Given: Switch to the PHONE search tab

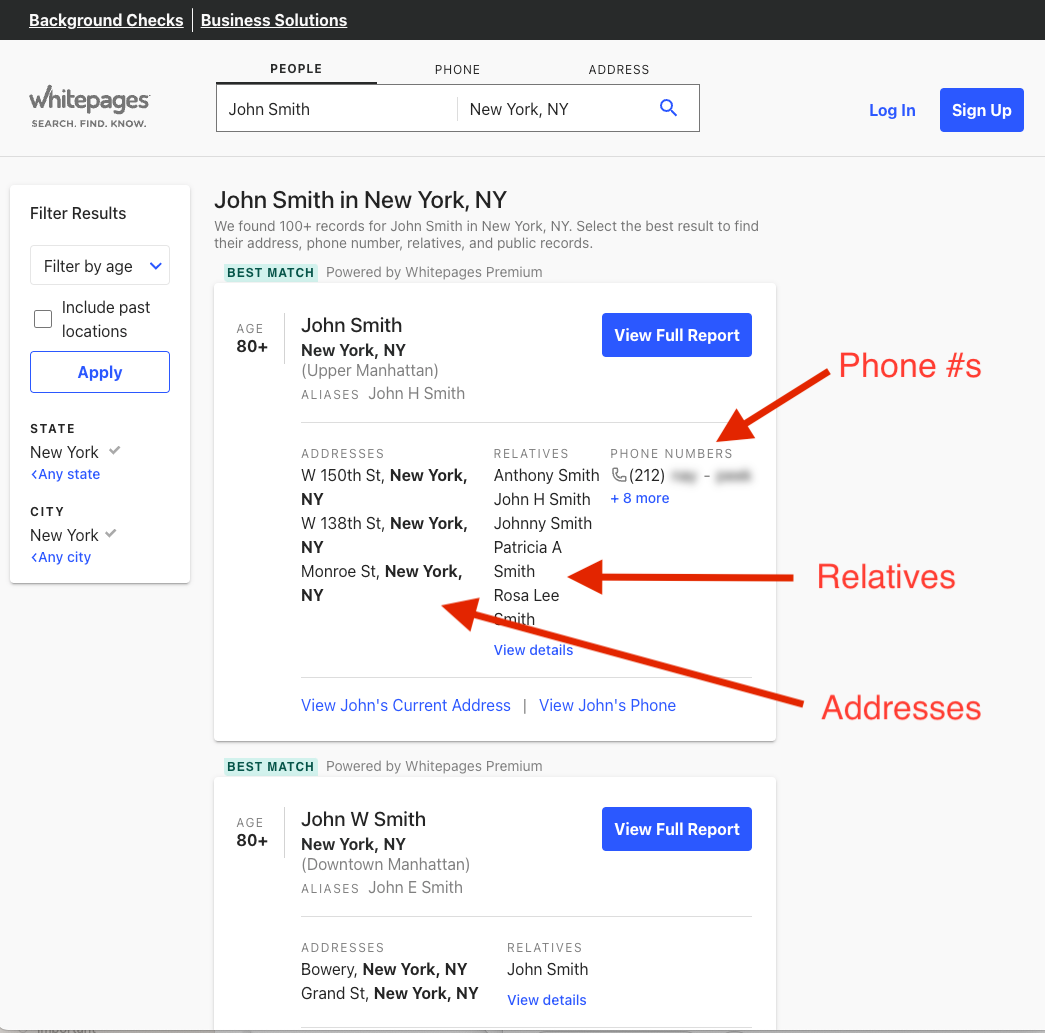Looking at the screenshot, I should [457, 69].
